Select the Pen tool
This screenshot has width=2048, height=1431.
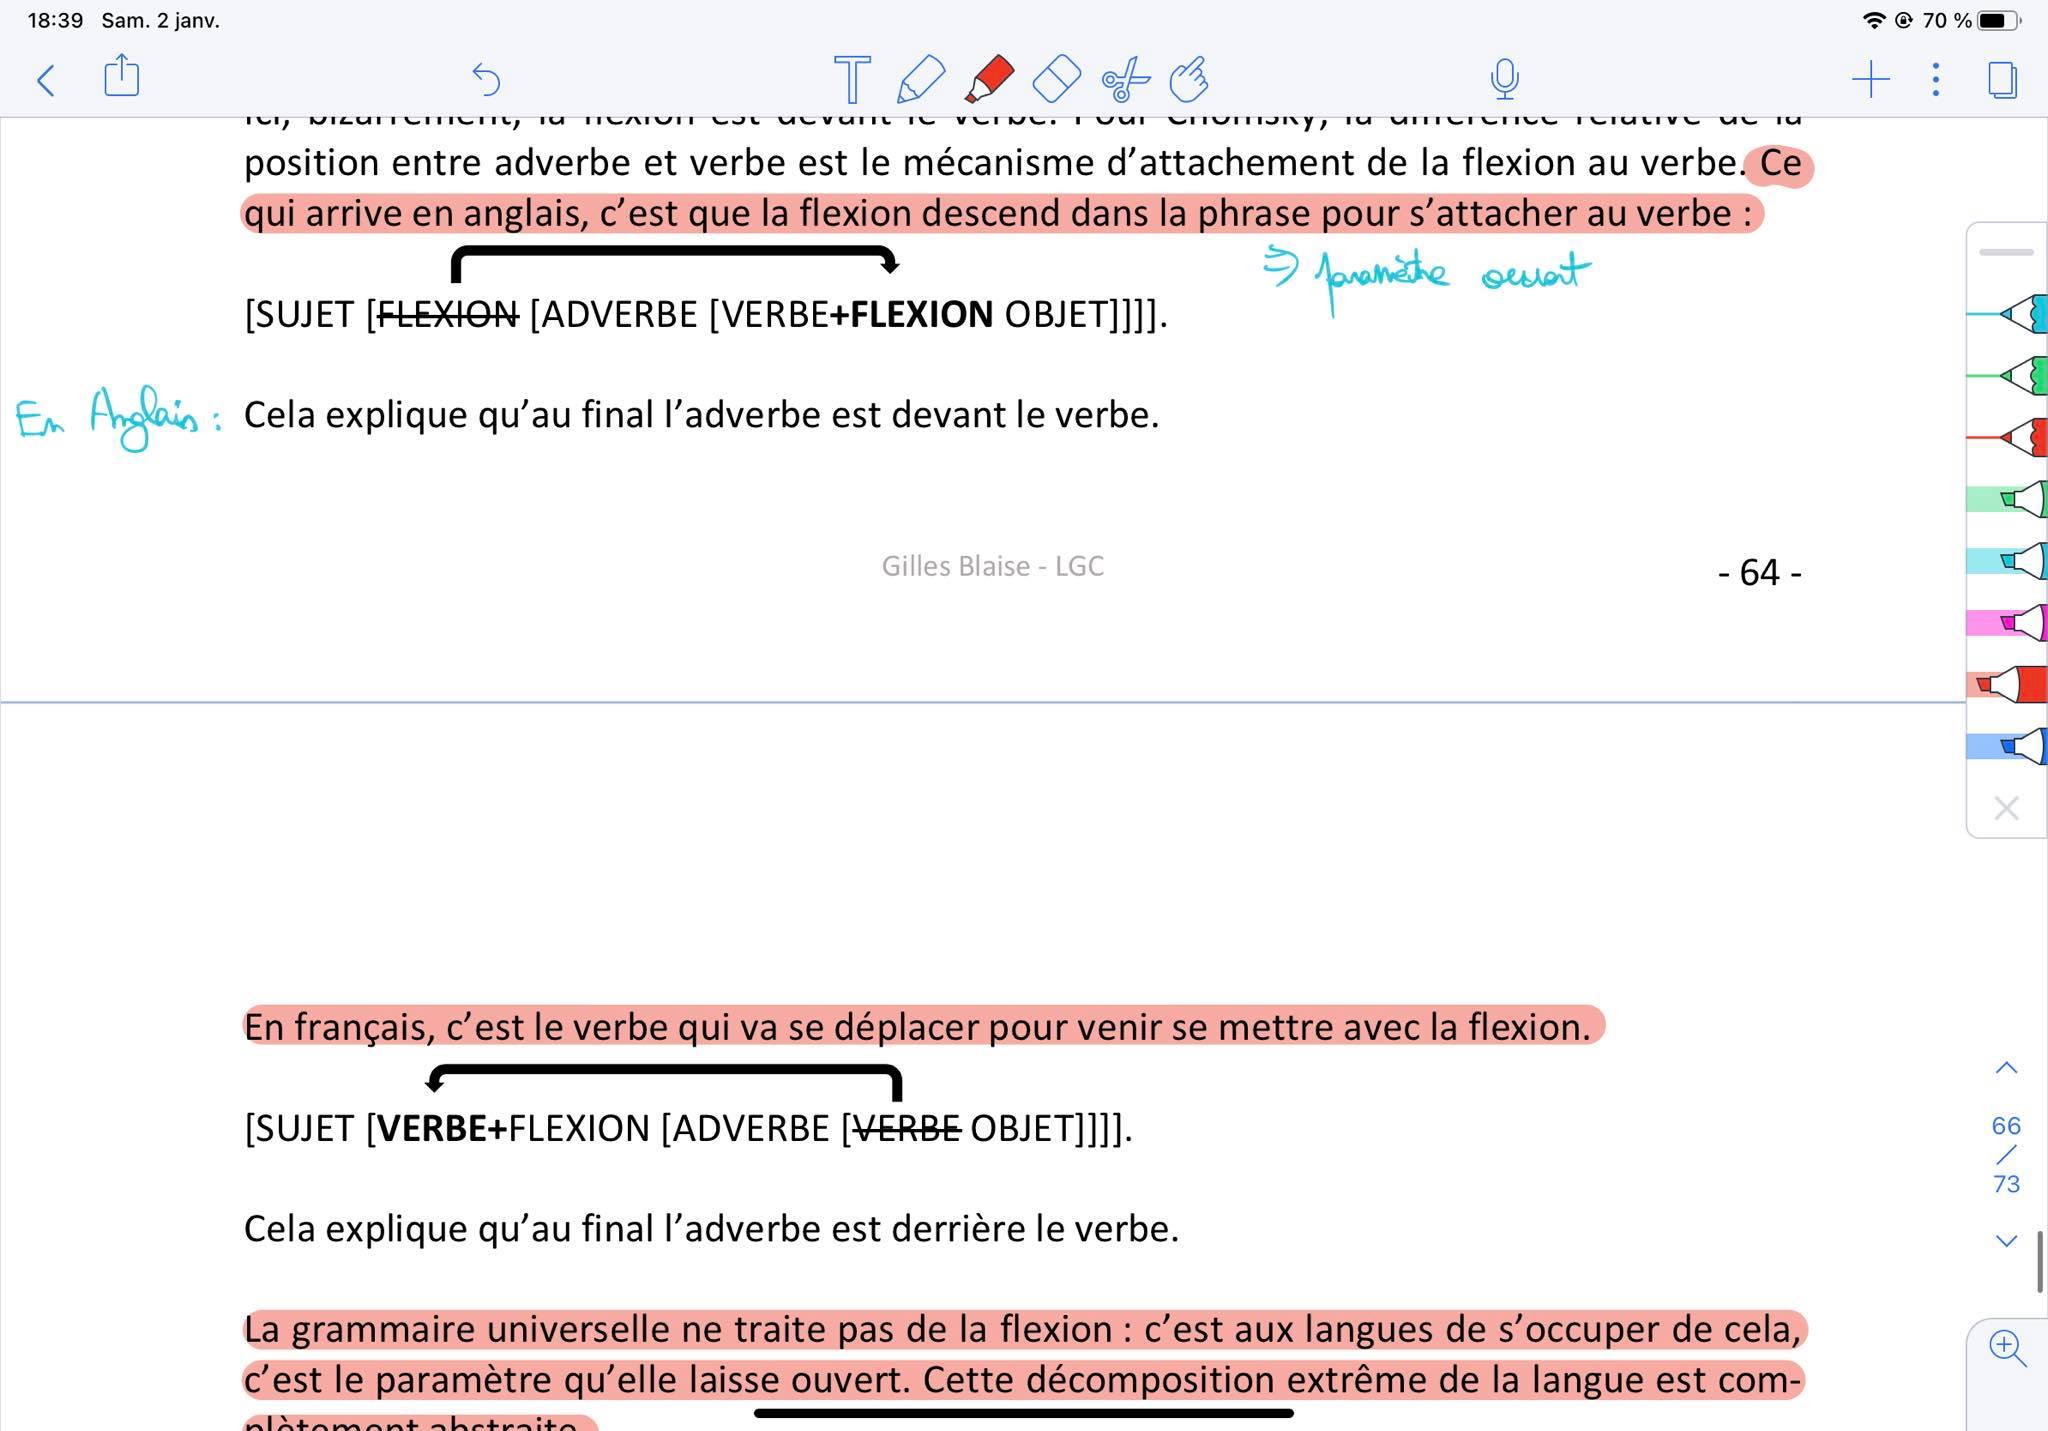pyautogui.click(x=920, y=79)
